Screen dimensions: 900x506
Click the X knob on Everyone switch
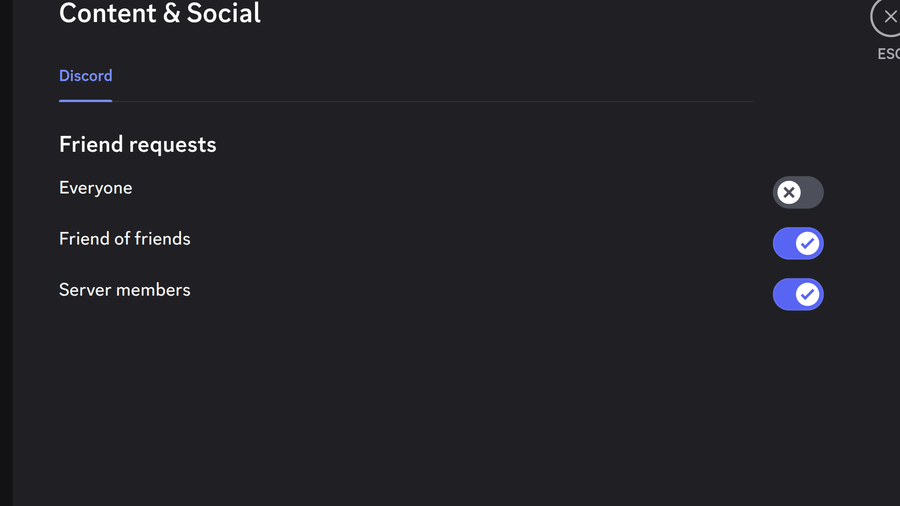click(789, 192)
